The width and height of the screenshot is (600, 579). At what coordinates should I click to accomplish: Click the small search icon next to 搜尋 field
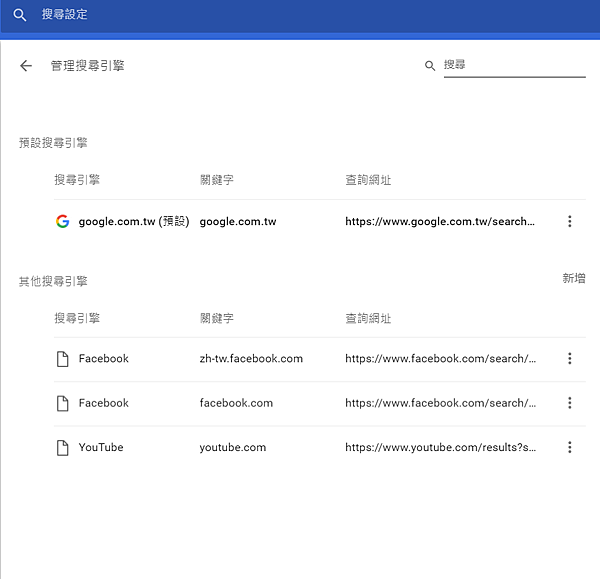(x=430, y=66)
